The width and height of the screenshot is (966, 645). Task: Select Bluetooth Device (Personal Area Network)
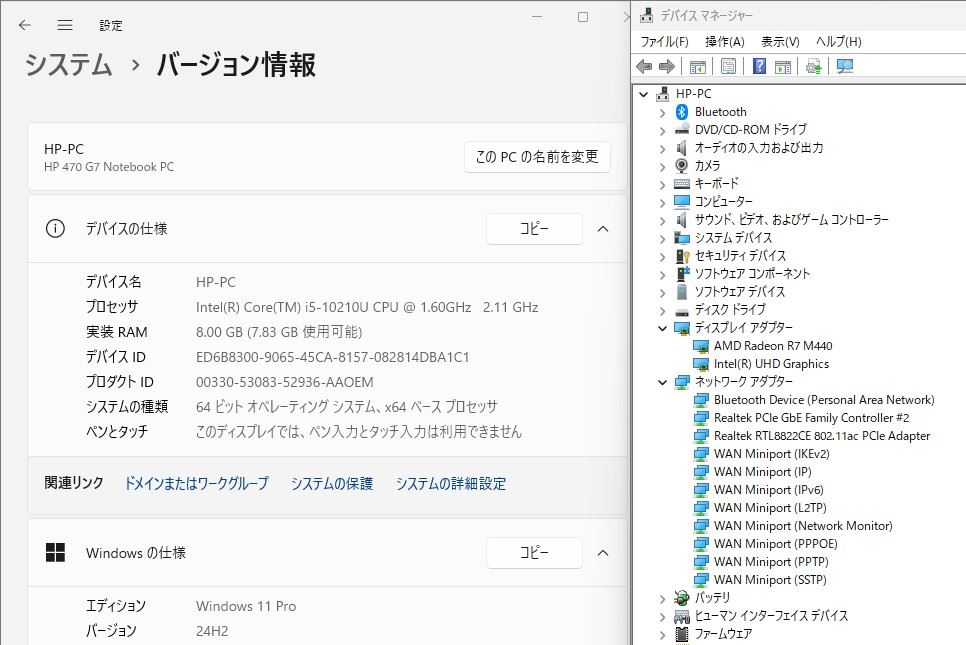(x=824, y=400)
